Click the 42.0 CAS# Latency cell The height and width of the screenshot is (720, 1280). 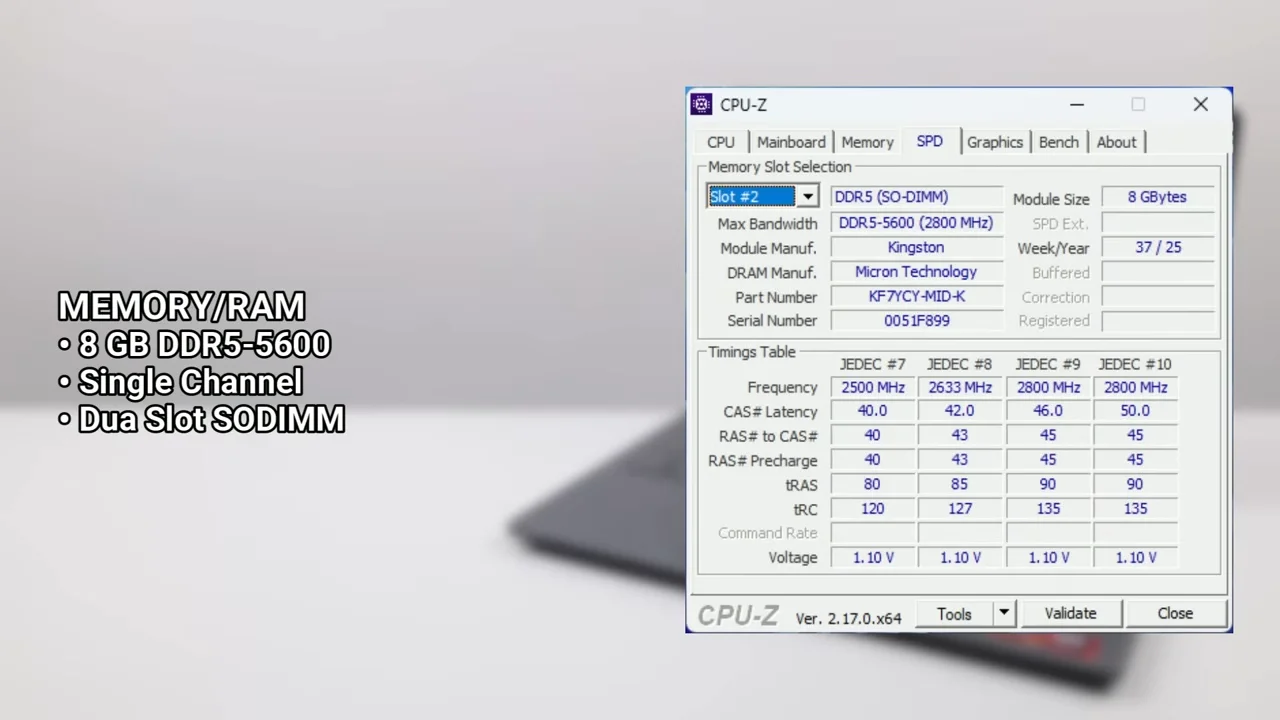pos(959,411)
